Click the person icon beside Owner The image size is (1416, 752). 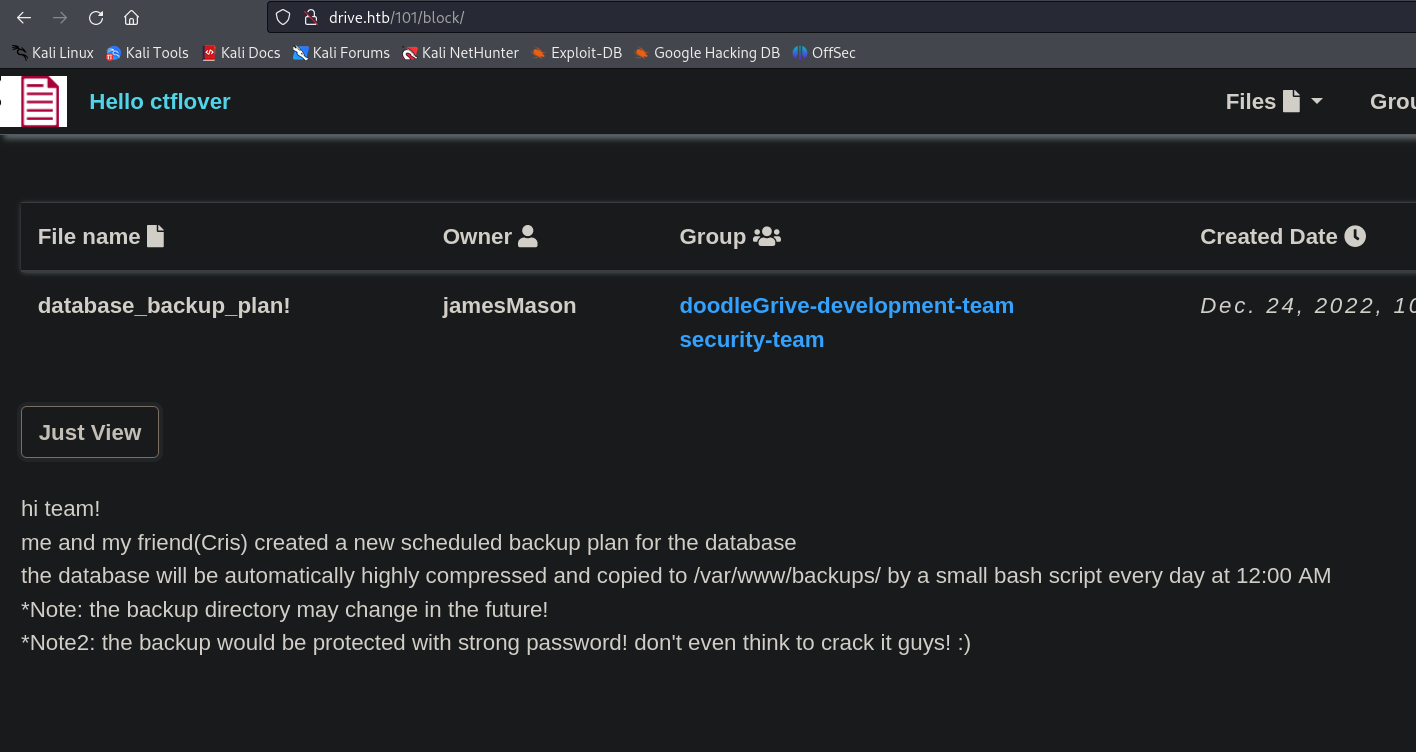click(x=528, y=236)
